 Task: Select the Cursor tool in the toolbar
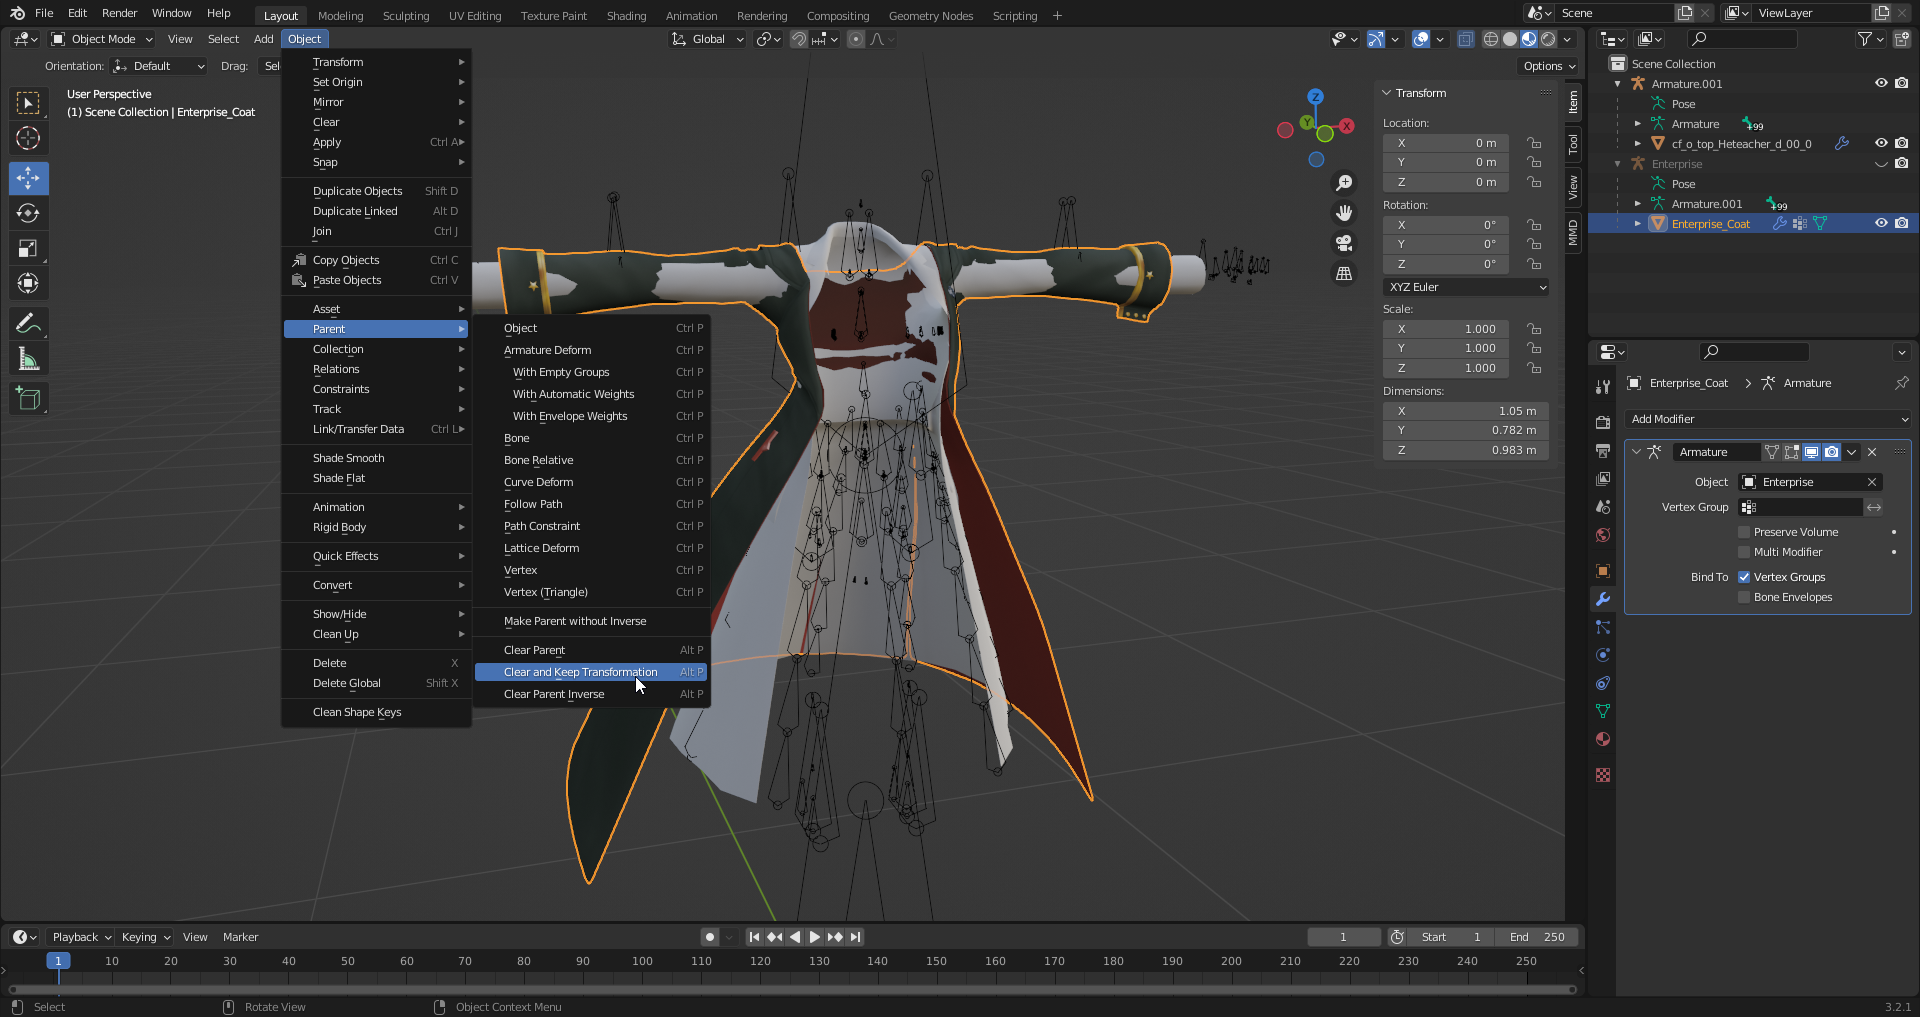click(x=28, y=138)
